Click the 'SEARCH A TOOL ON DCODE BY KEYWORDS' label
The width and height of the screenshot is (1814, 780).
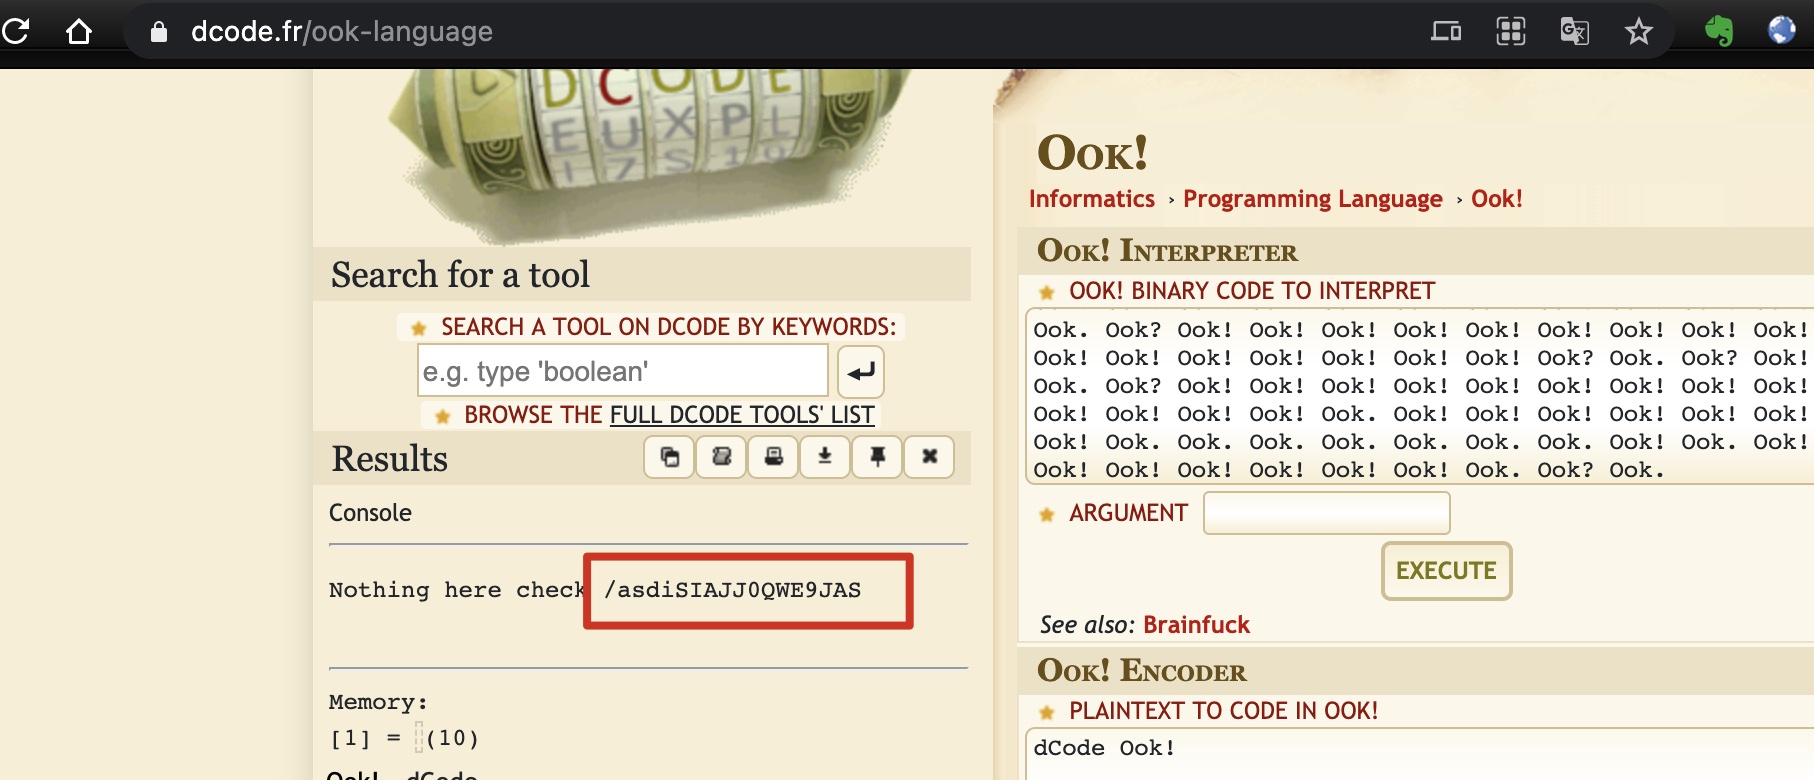[x=669, y=327]
